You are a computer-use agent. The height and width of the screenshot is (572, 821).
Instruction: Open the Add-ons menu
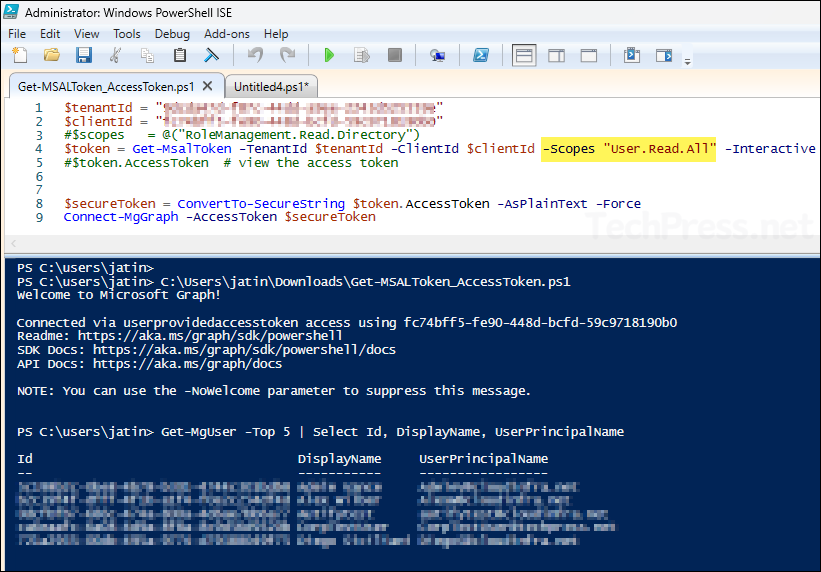pos(226,33)
